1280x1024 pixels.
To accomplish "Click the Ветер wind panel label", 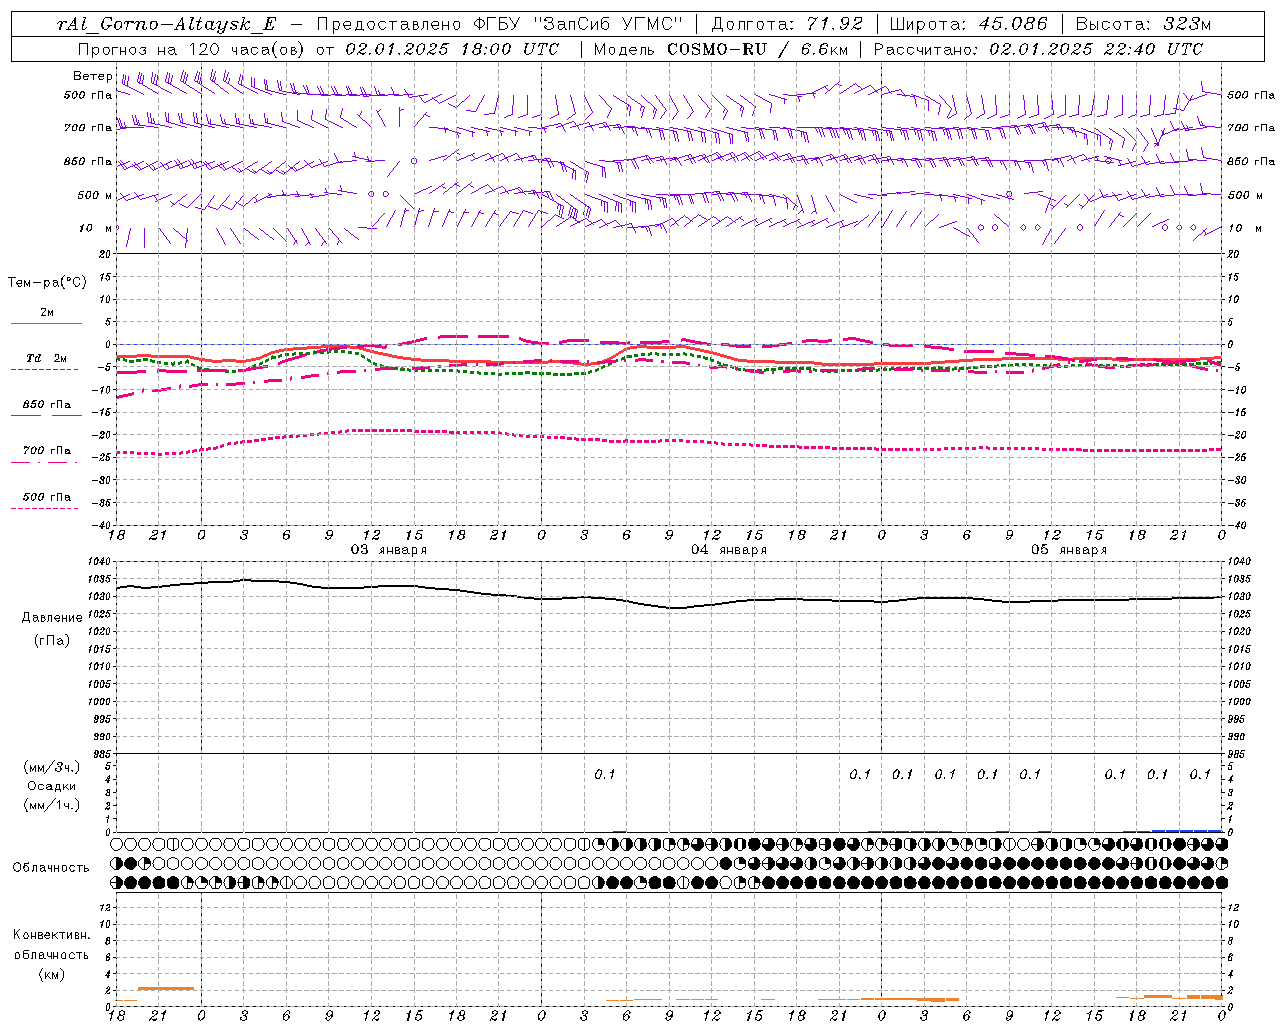I will pyautogui.click(x=92, y=76).
